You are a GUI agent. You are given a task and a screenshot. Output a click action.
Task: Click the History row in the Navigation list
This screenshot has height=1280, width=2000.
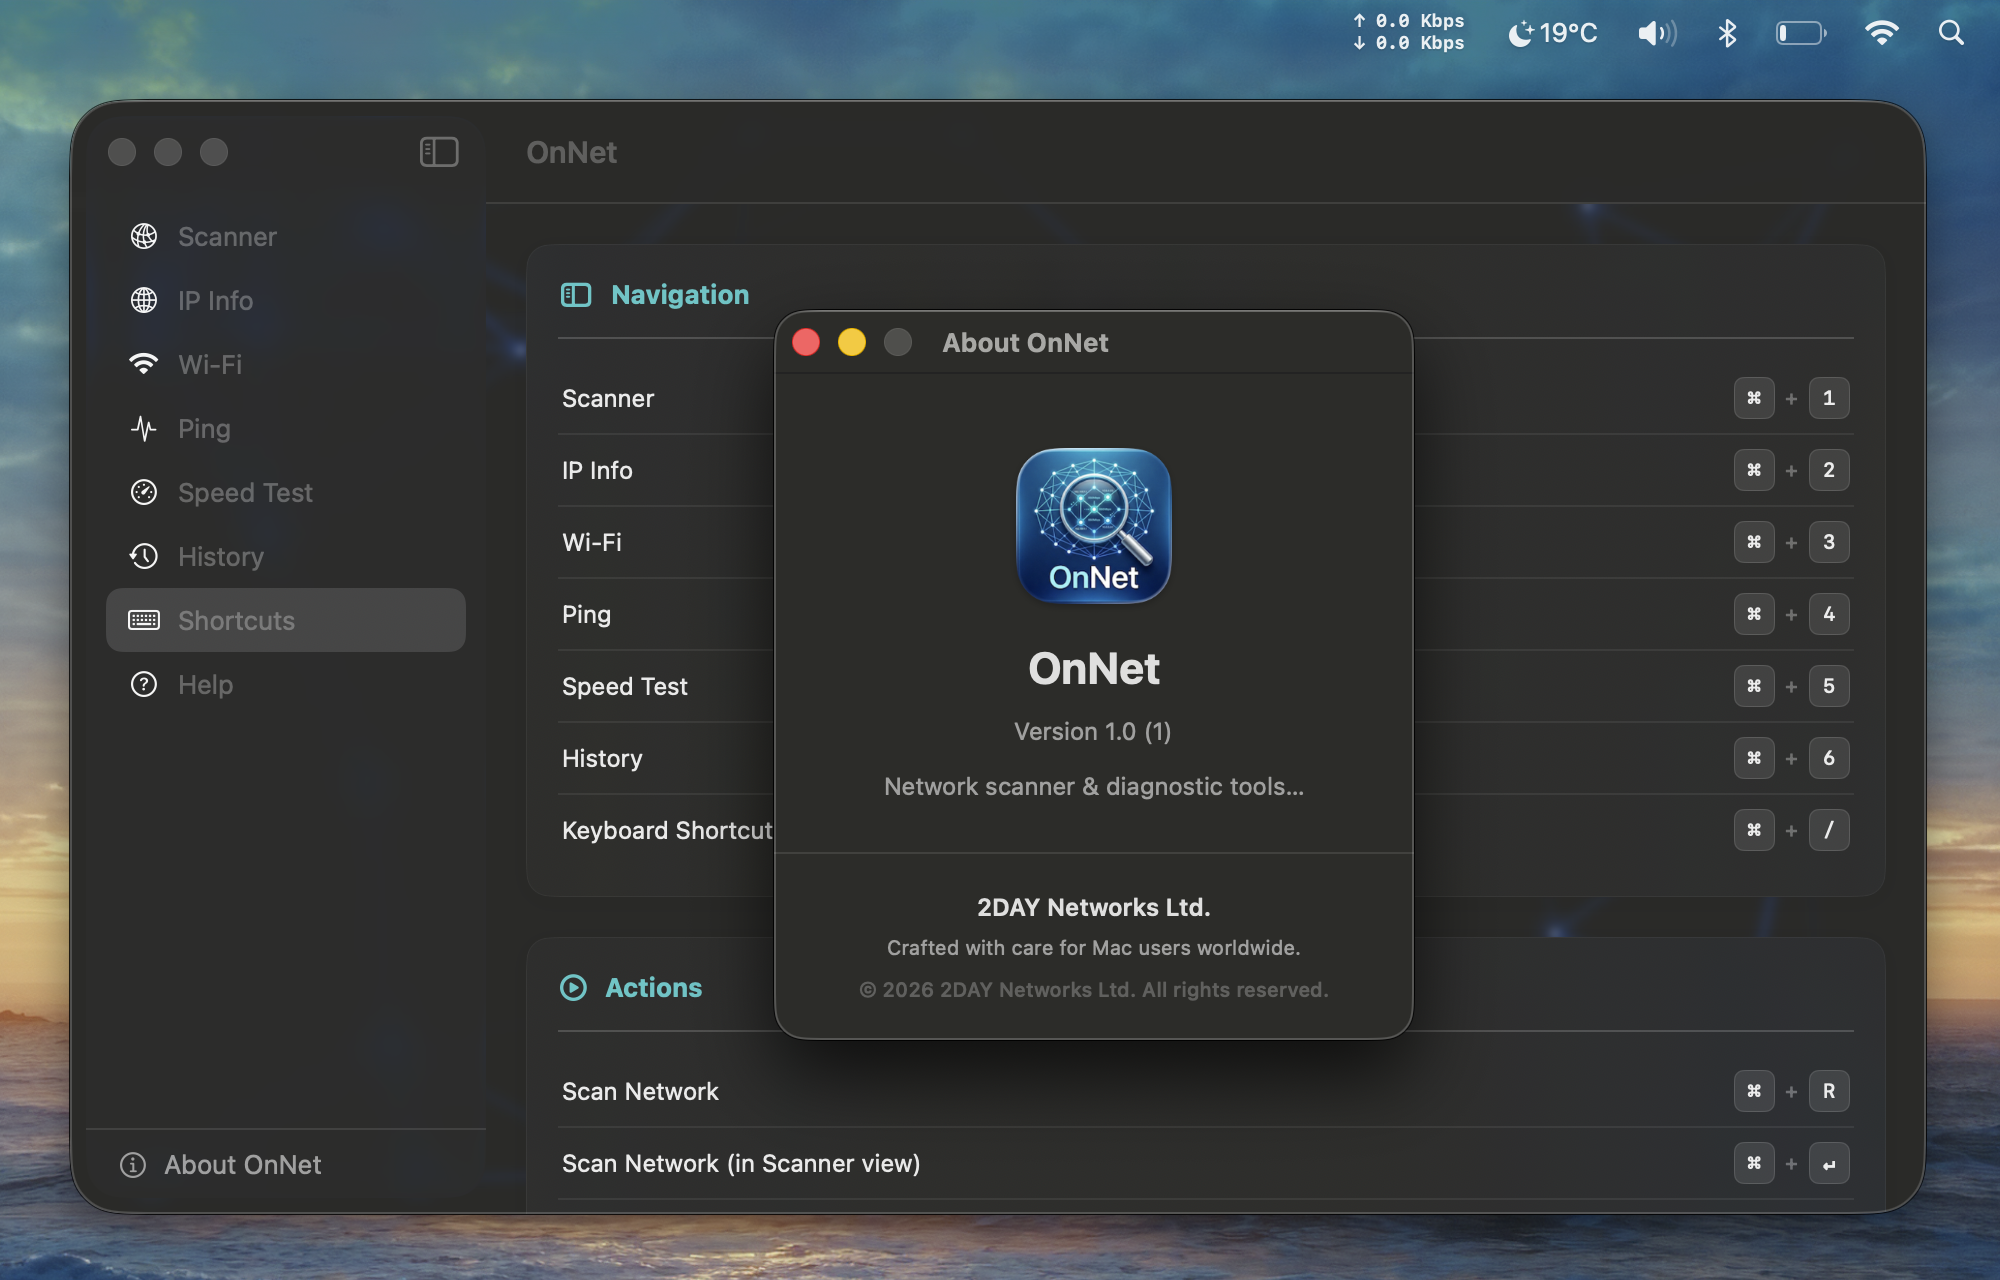coord(1205,758)
